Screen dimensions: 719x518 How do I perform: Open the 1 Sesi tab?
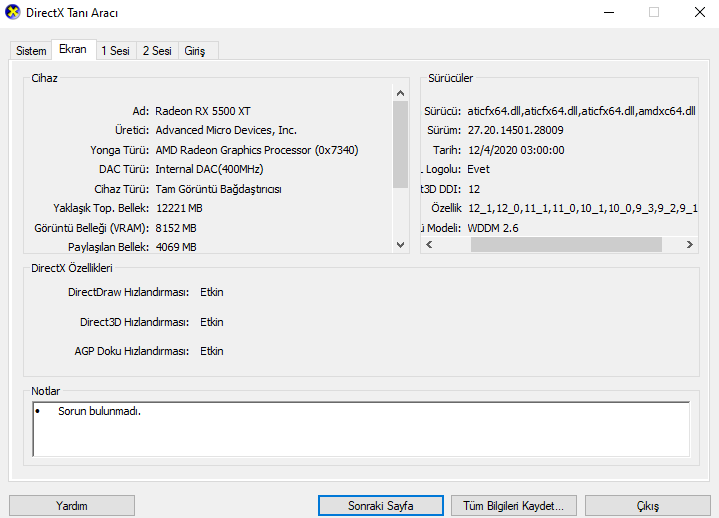(x=116, y=50)
